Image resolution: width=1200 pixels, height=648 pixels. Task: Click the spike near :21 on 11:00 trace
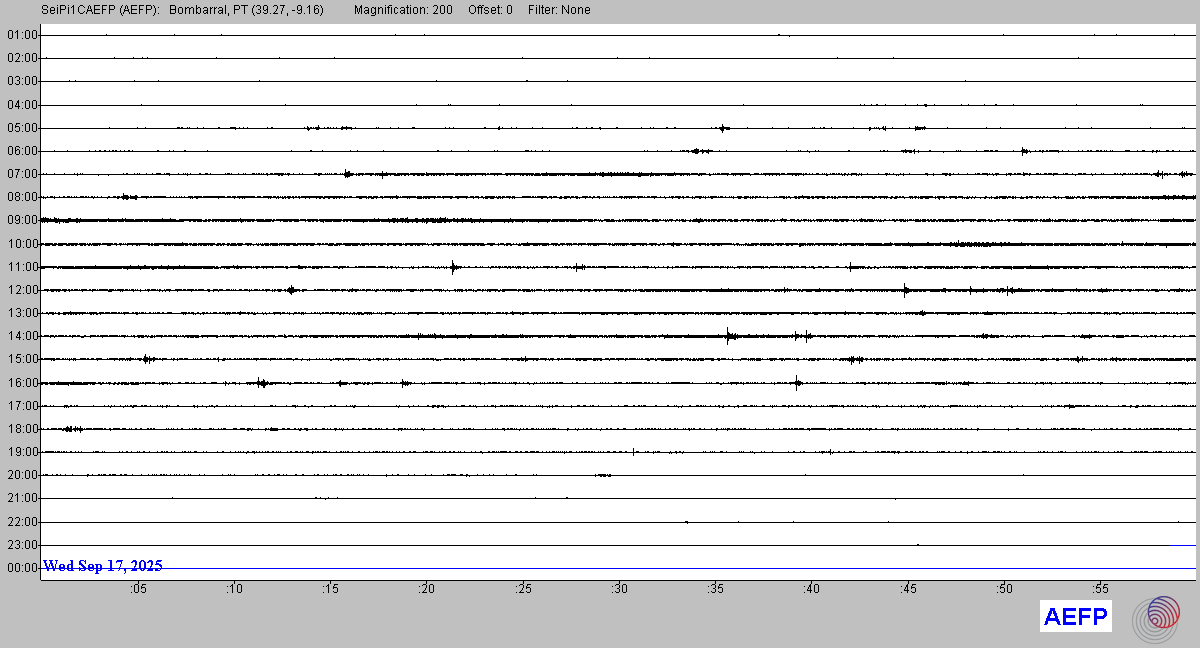click(x=453, y=267)
